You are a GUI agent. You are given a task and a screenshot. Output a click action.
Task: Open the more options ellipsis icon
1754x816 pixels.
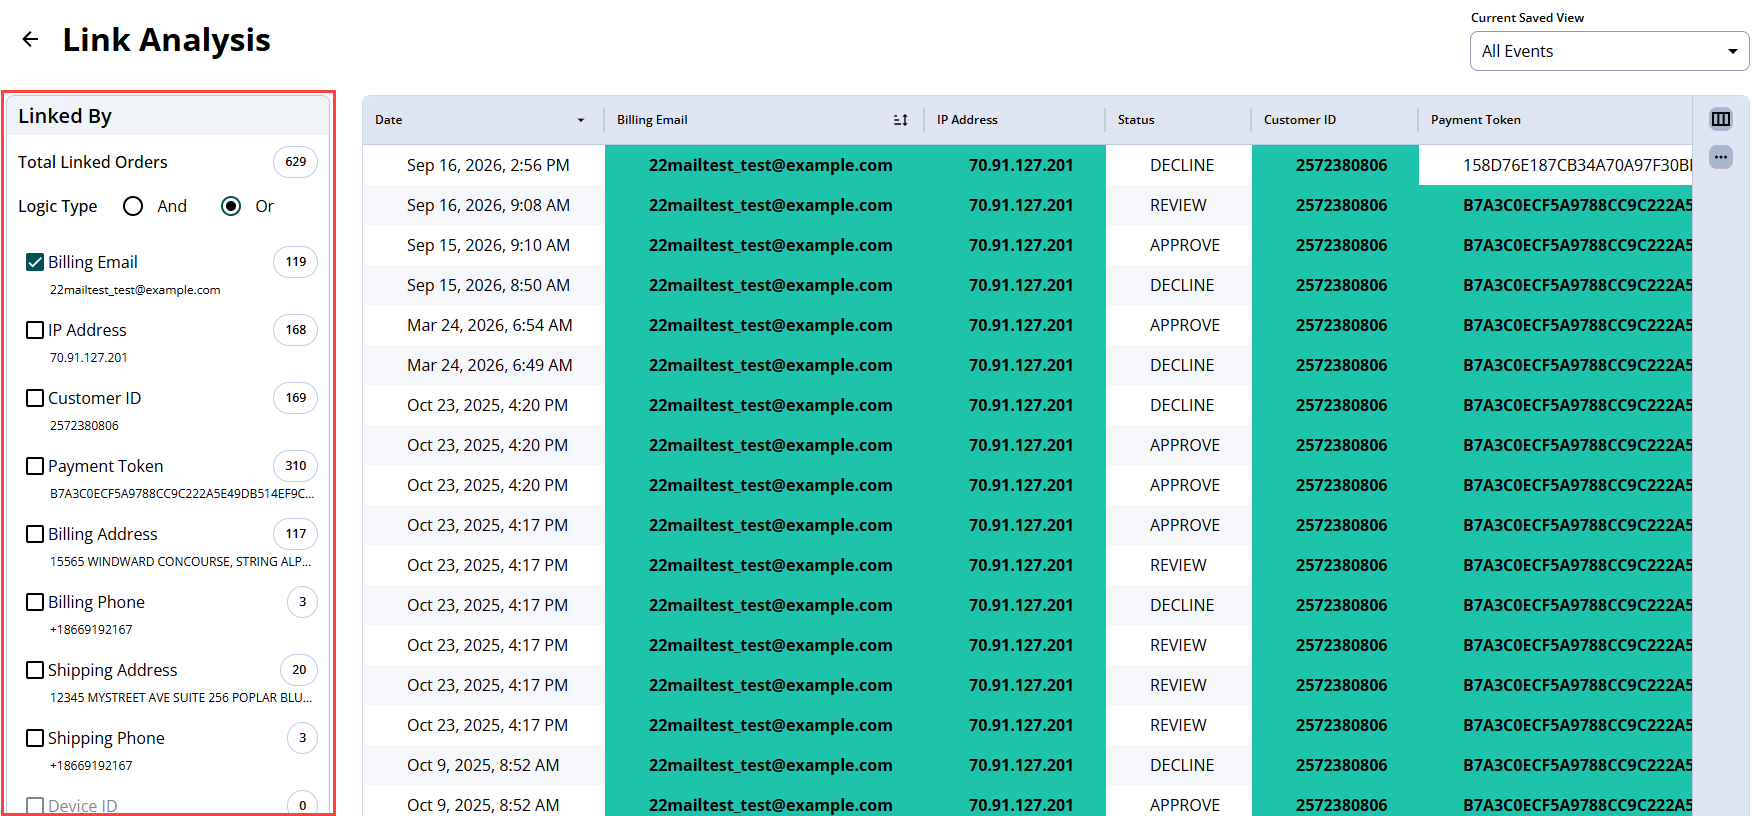pos(1720,157)
